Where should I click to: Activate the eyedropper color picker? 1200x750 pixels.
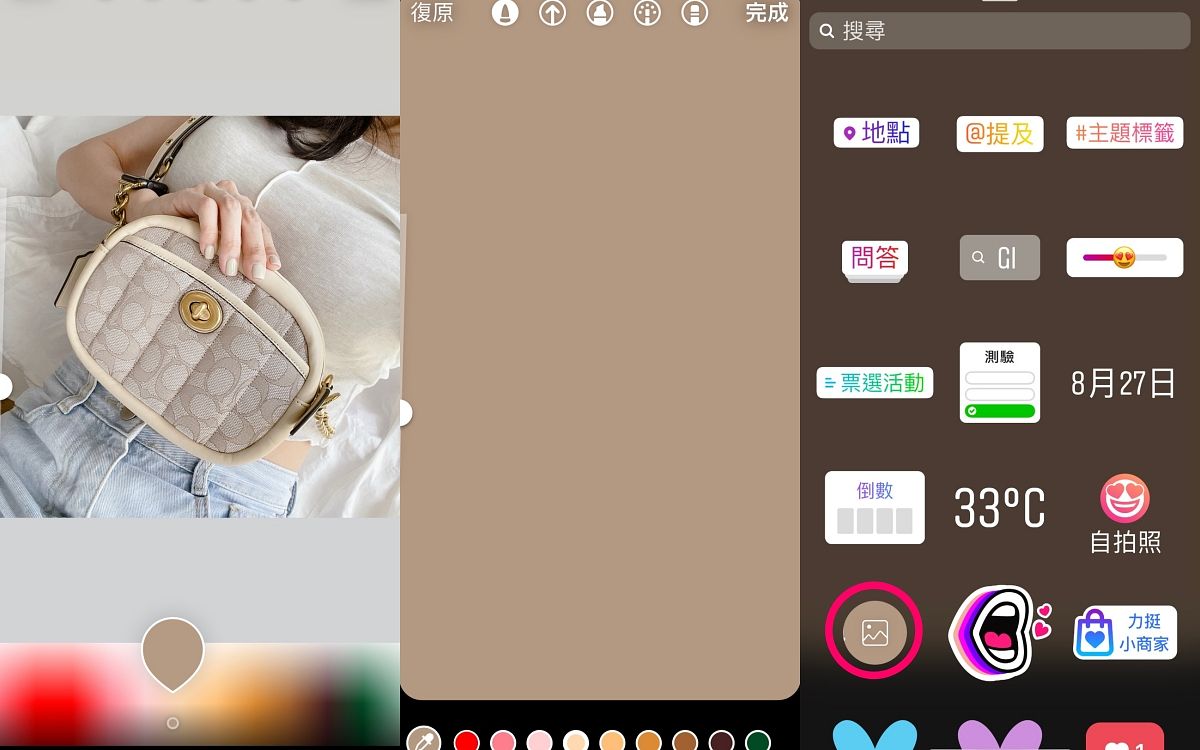pos(424,740)
